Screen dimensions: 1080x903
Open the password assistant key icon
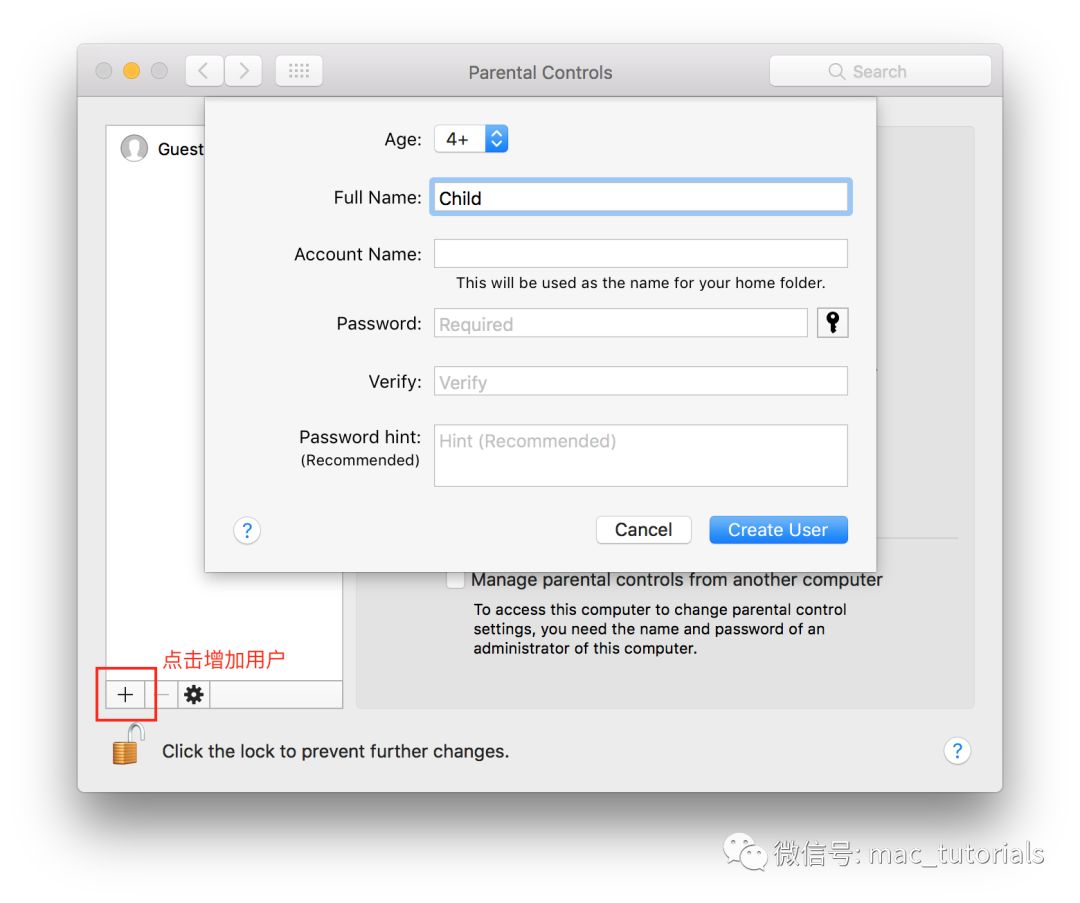[x=832, y=323]
